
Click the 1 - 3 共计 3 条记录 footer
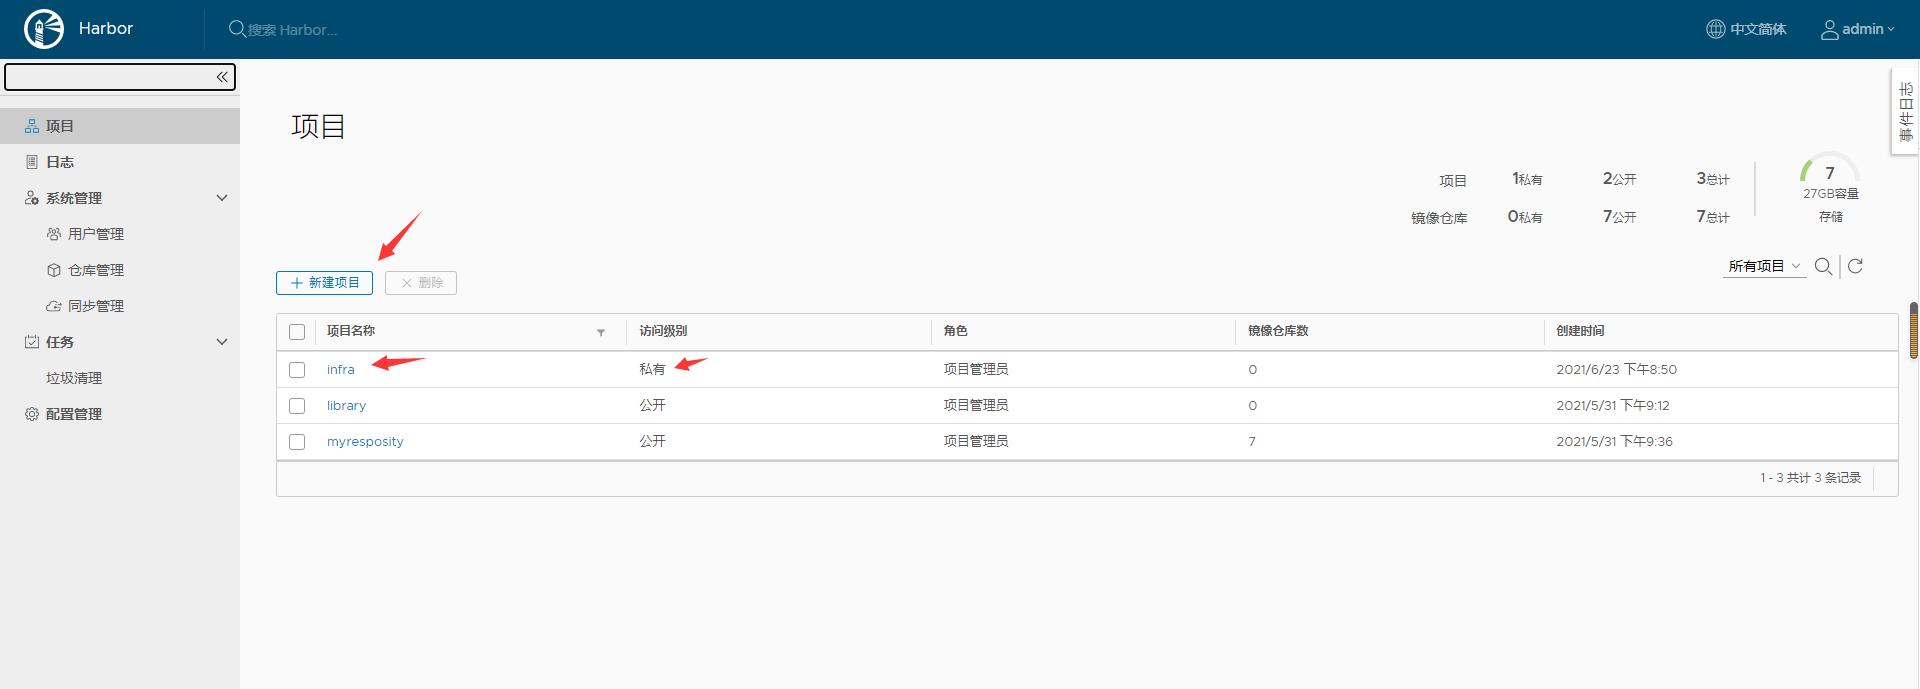pyautogui.click(x=1810, y=478)
